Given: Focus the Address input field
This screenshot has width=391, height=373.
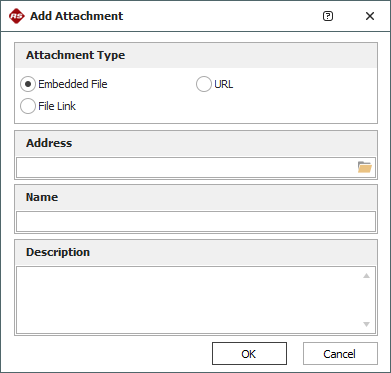Looking at the screenshot, I should pos(187,167).
